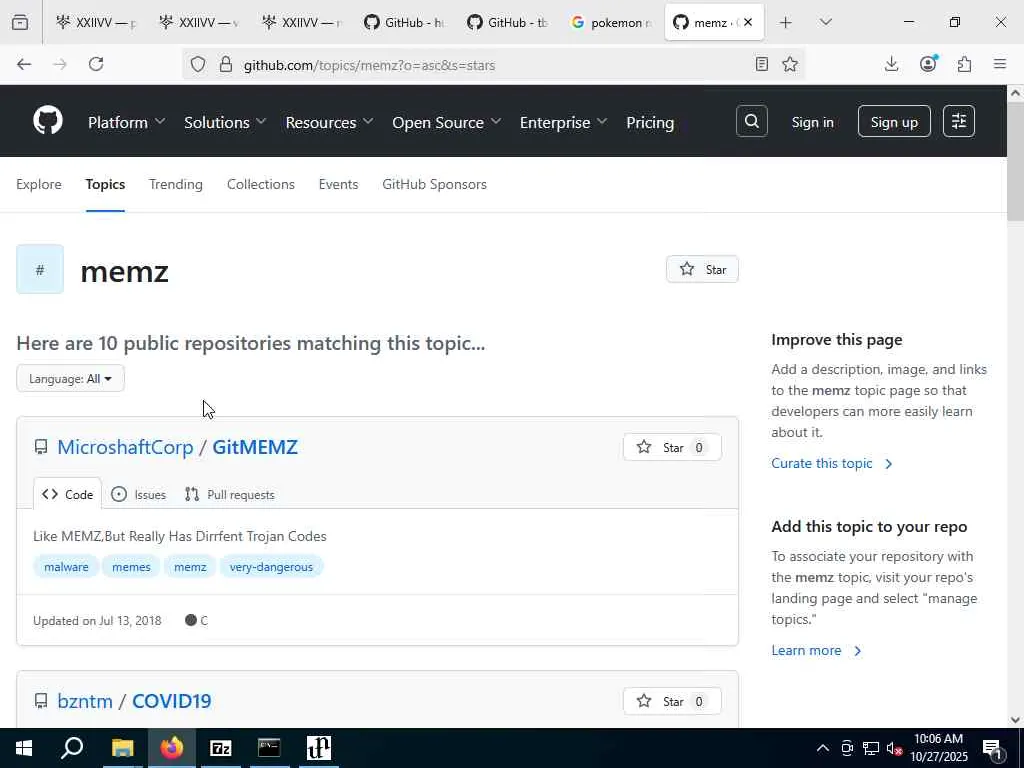The image size is (1024, 768).
Task: Click the volume muted tray icon
Action: [x=894, y=748]
